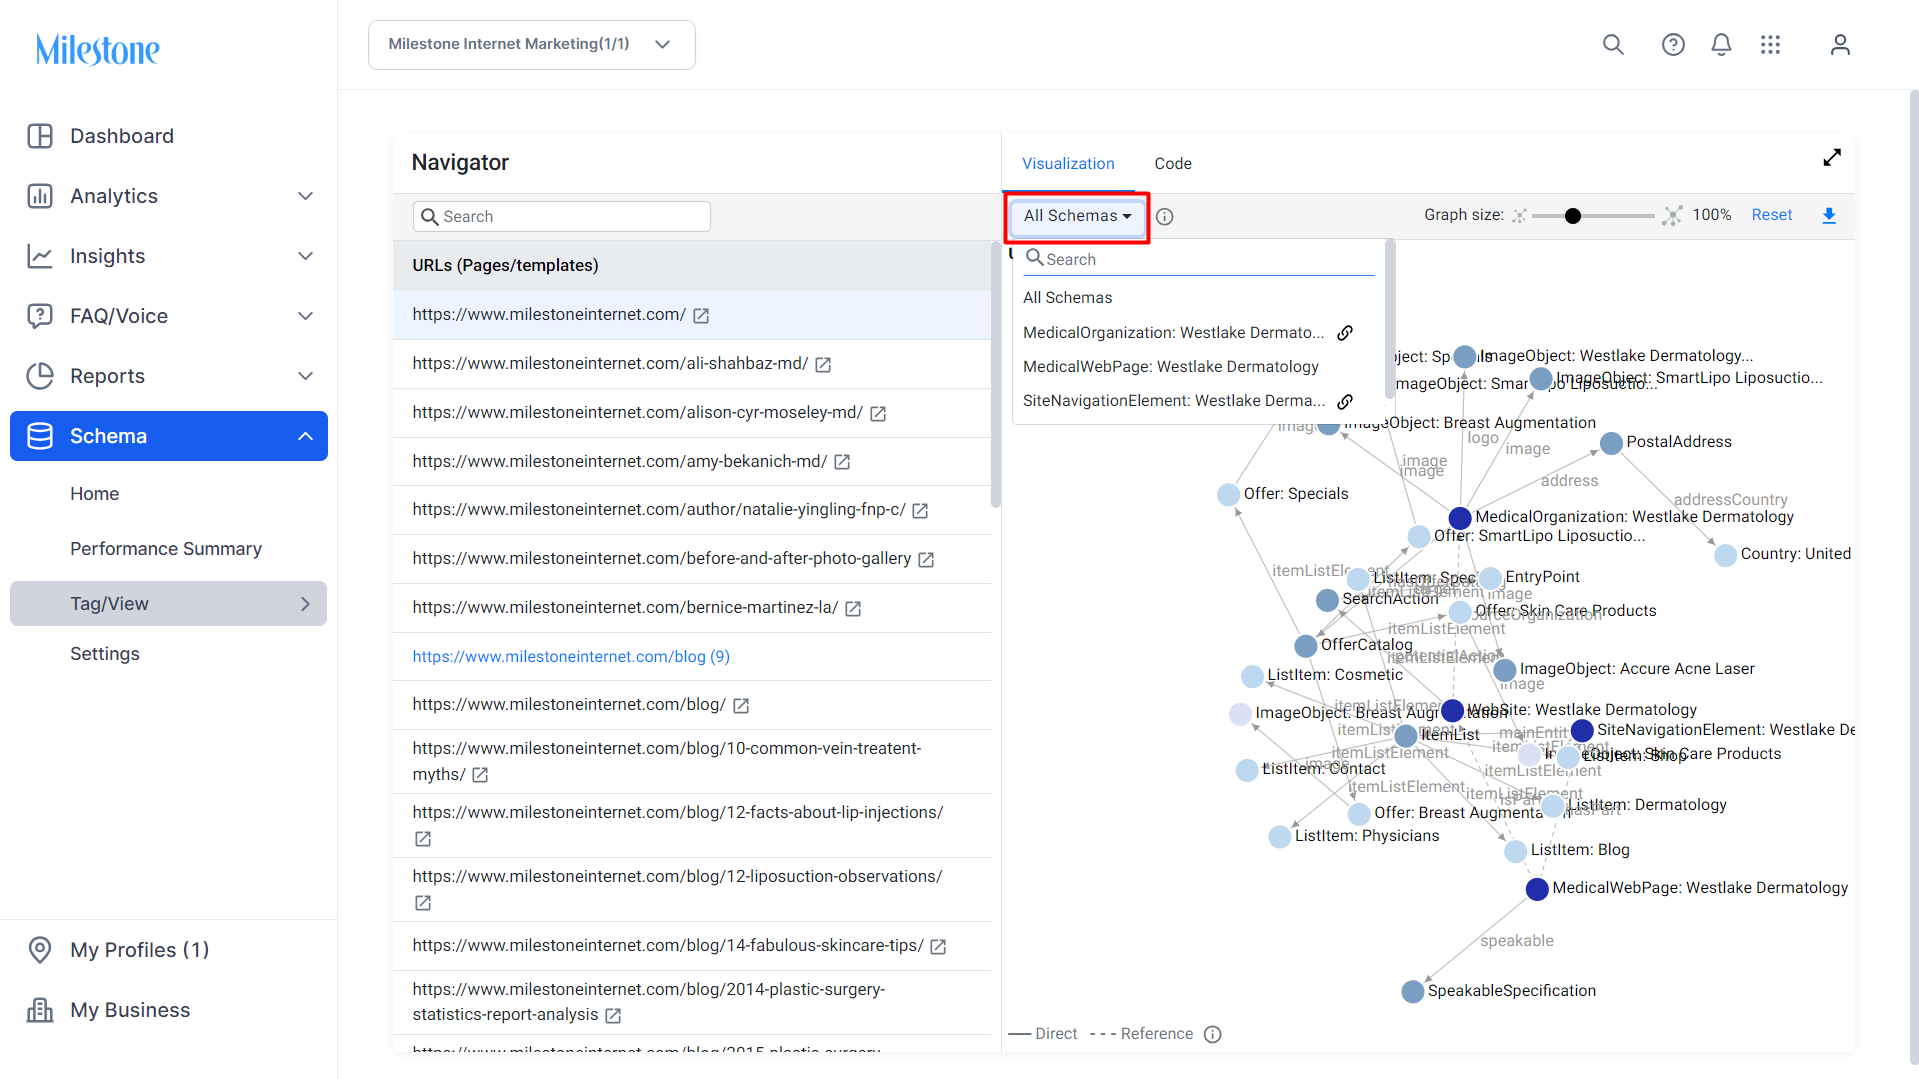
Task: Open the top bar search icon
Action: [x=1613, y=45]
